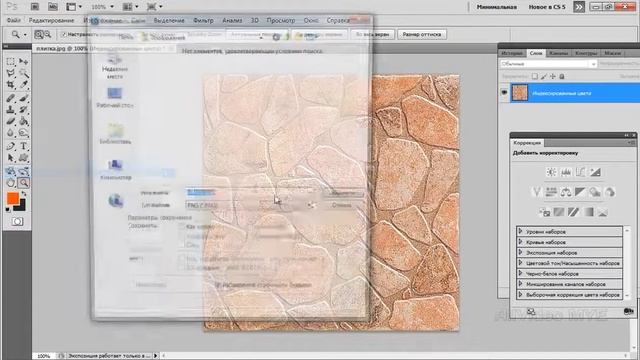Toggle lock image pixels in Layers

544,76
